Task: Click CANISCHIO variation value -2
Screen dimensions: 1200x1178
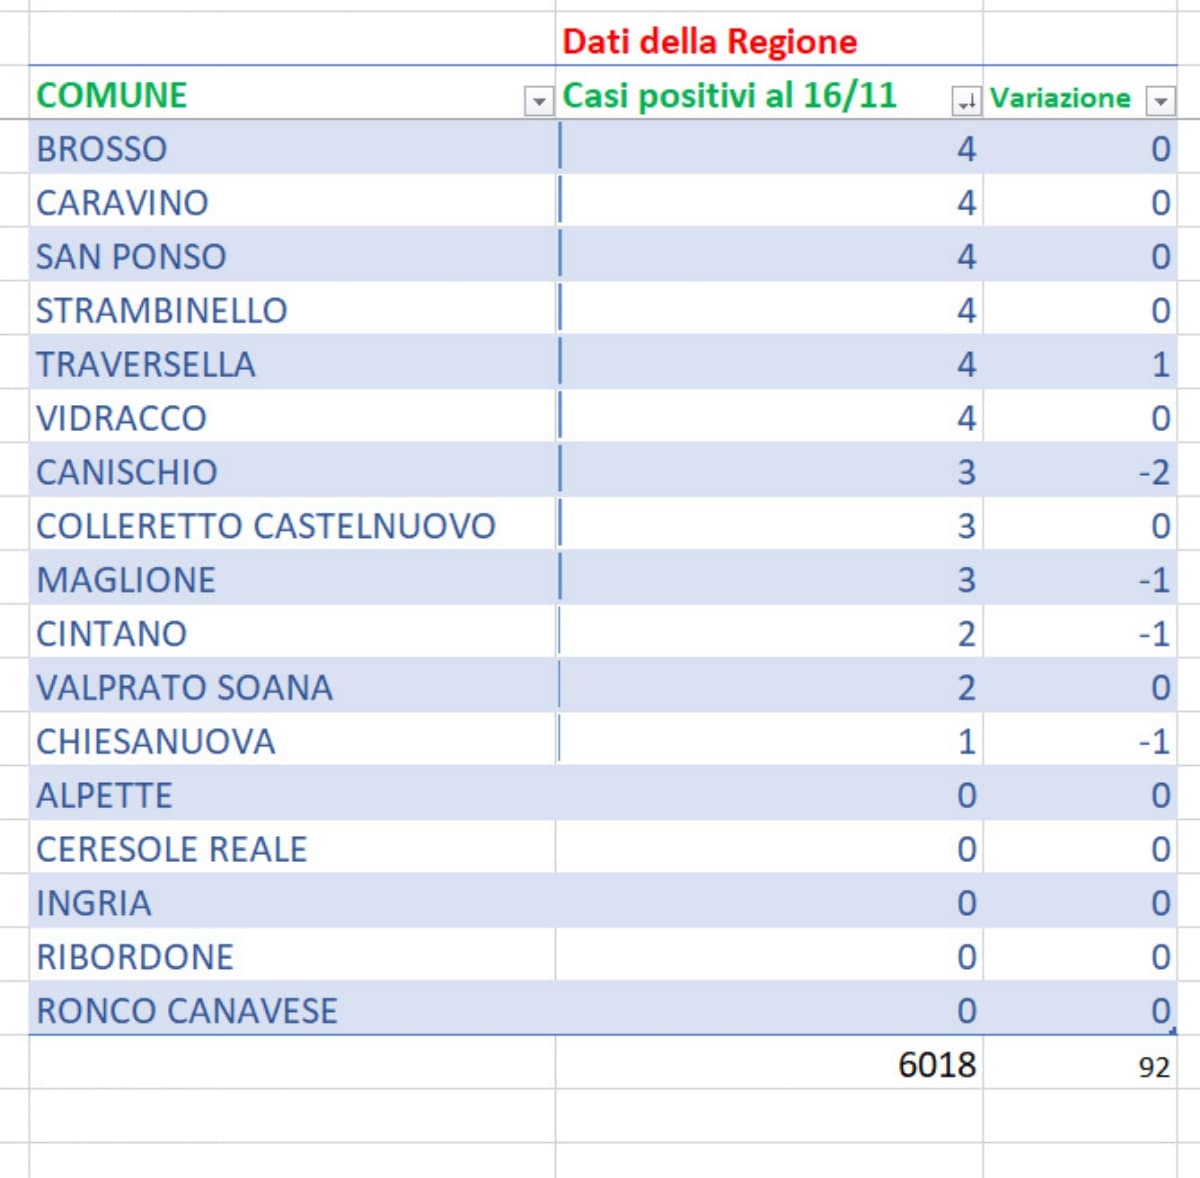Action: click(x=1153, y=472)
